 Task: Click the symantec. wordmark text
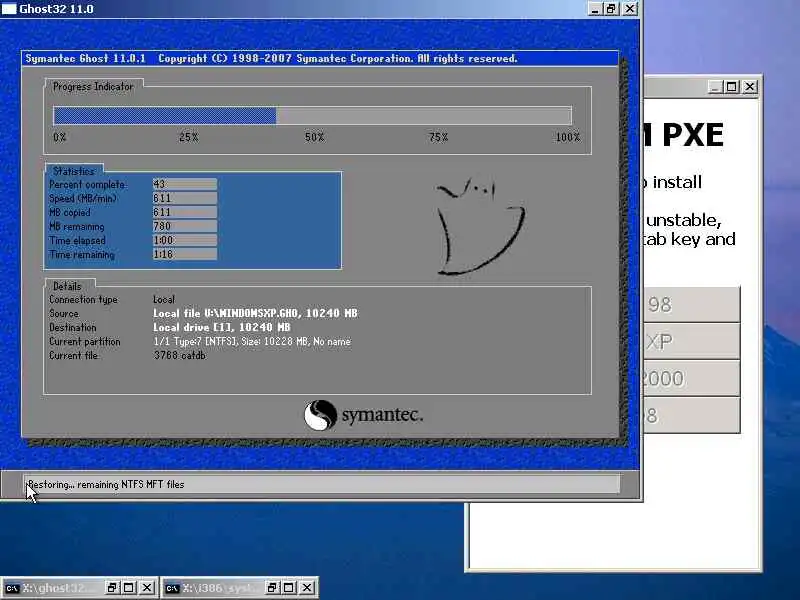pyautogui.click(x=382, y=415)
